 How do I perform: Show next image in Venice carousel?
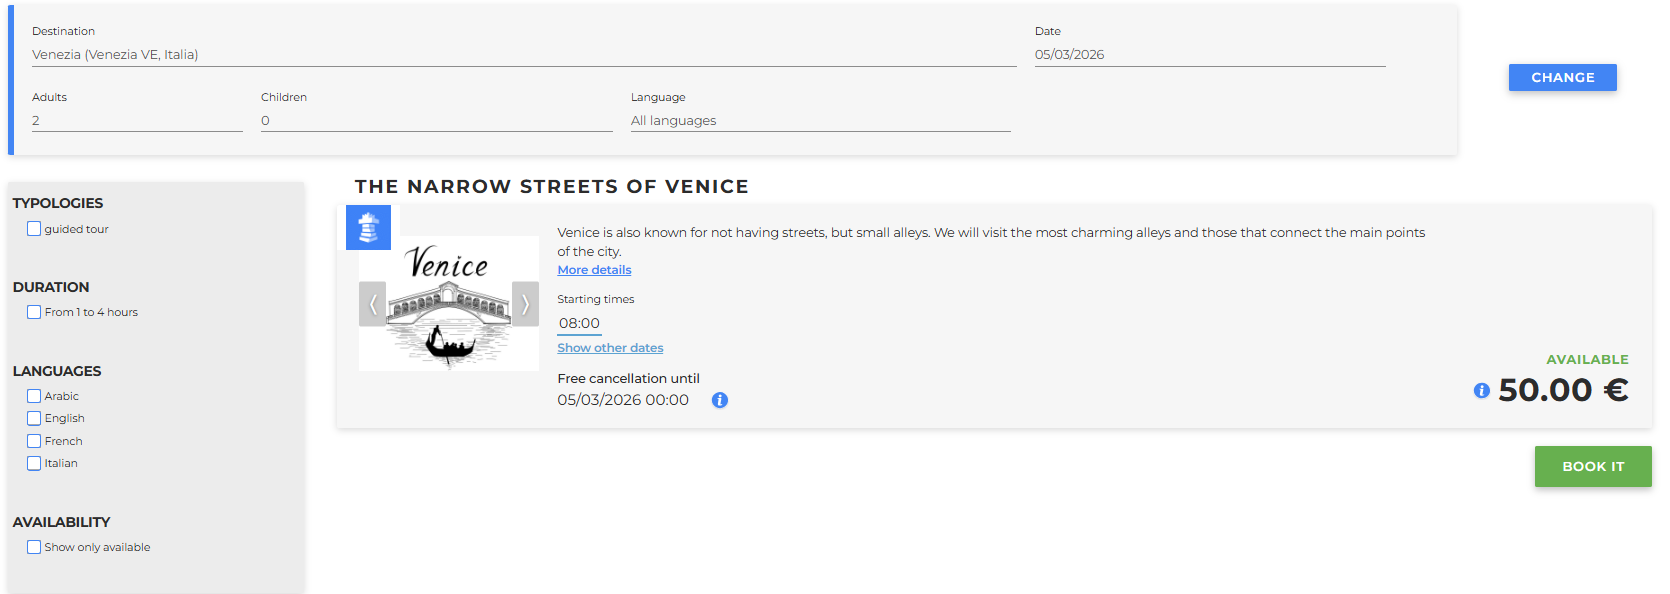[x=525, y=304]
